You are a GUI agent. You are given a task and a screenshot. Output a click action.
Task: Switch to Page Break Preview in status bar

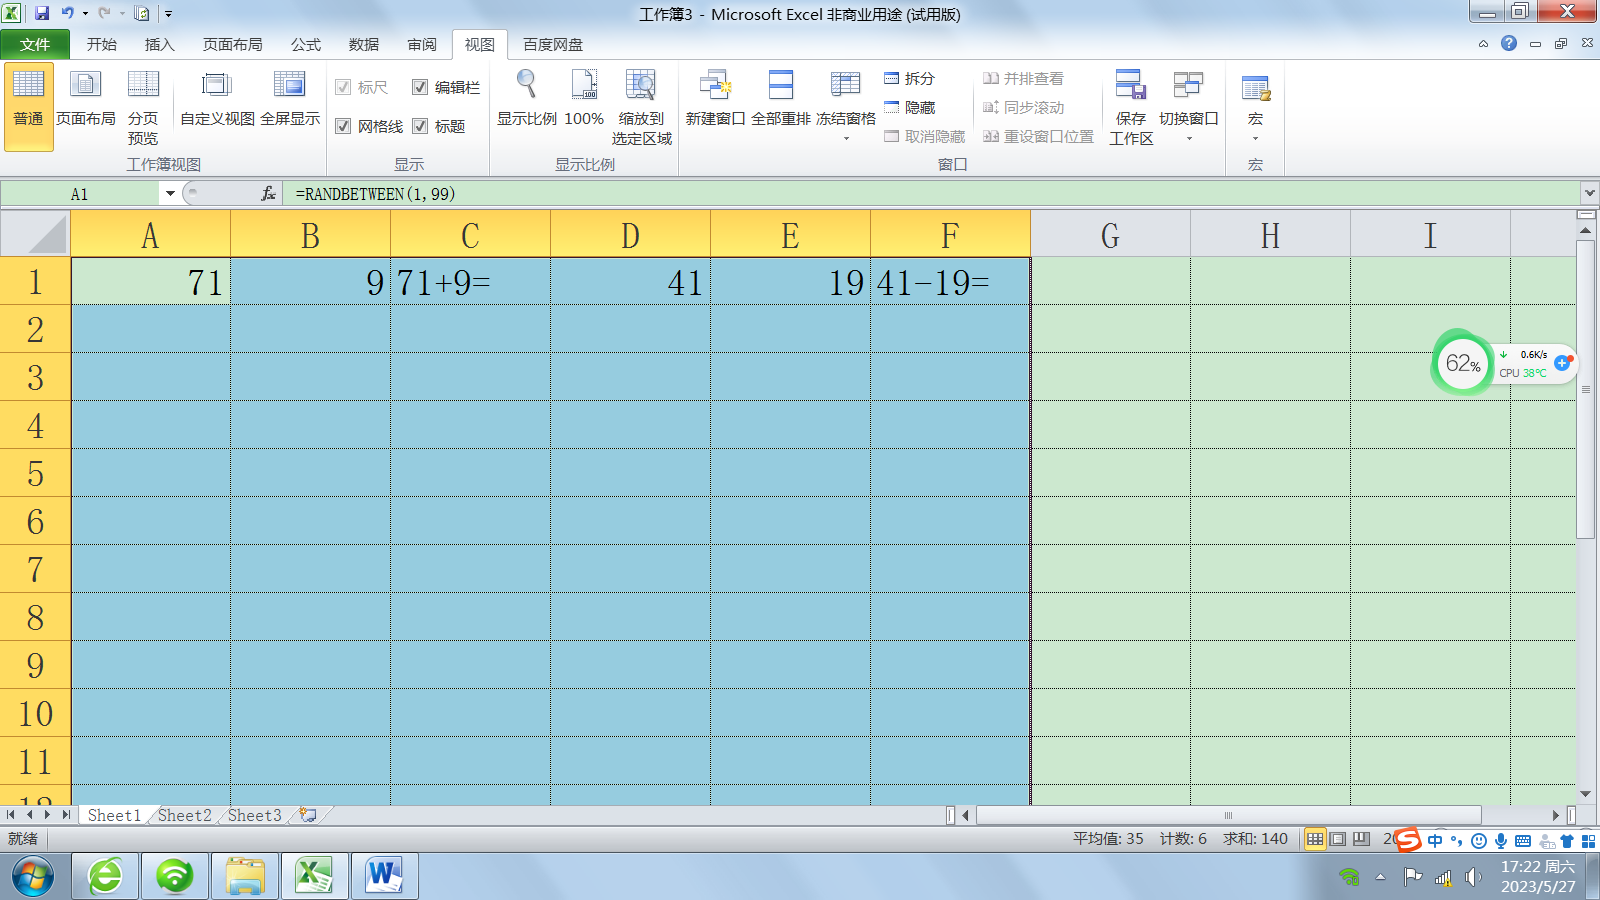[1361, 839]
